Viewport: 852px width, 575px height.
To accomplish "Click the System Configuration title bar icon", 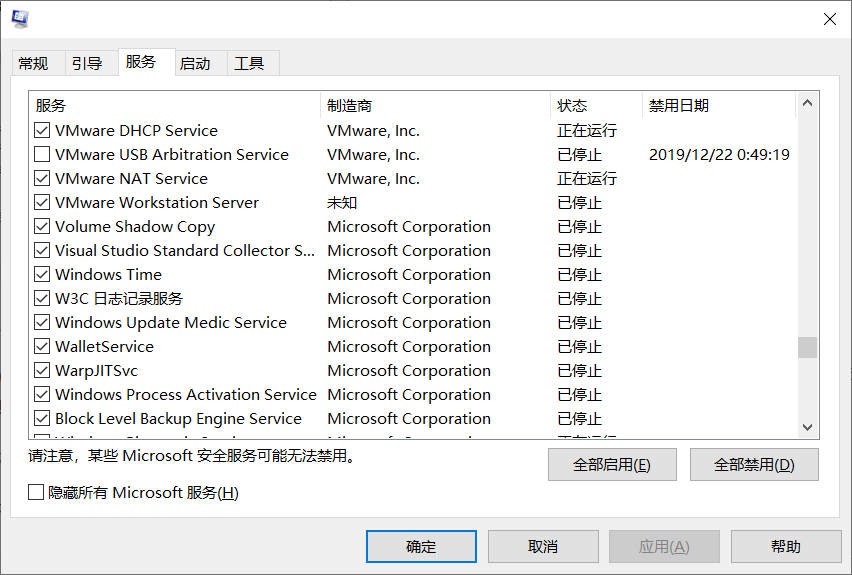I will (20, 18).
